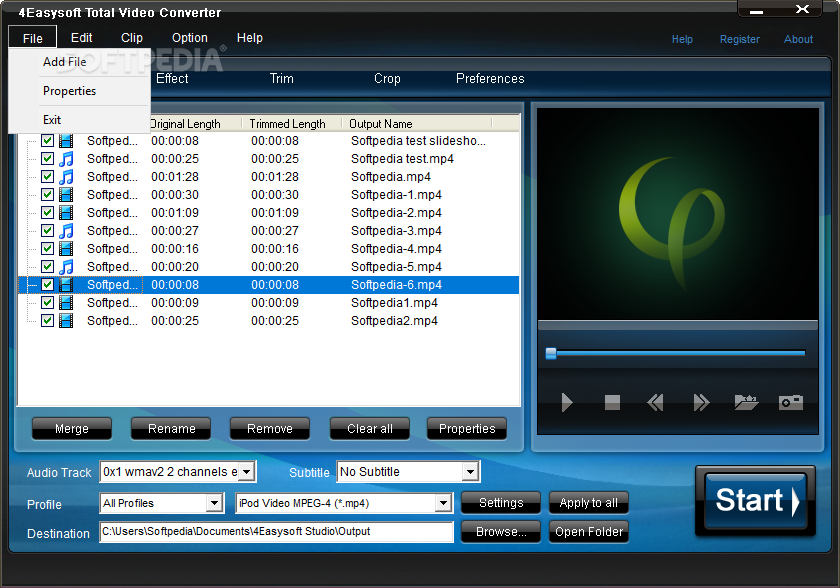840x588 pixels.
Task: Open the Trim toolbar tab
Action: [x=282, y=79]
